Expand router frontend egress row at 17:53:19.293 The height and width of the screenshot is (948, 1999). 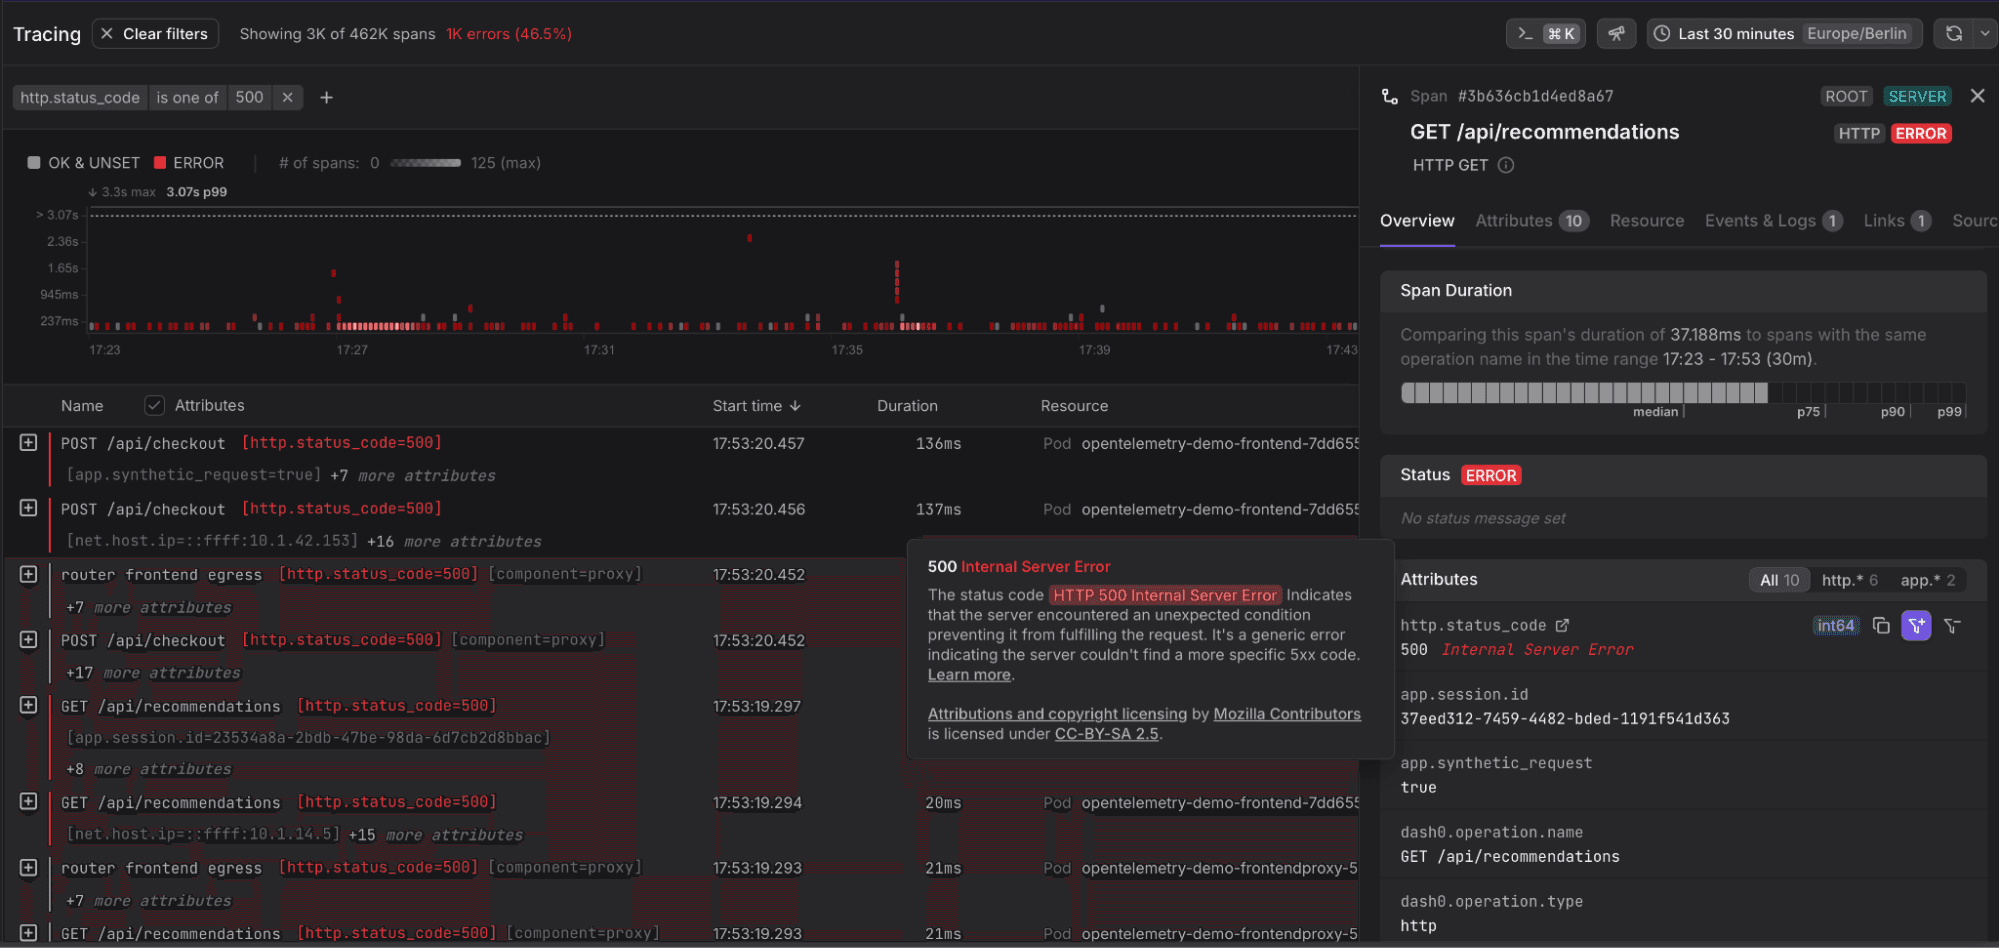(x=29, y=867)
